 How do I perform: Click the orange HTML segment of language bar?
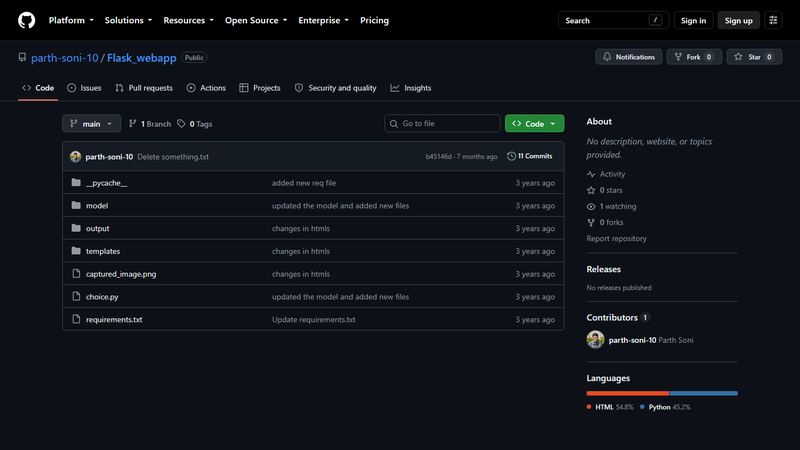click(628, 393)
